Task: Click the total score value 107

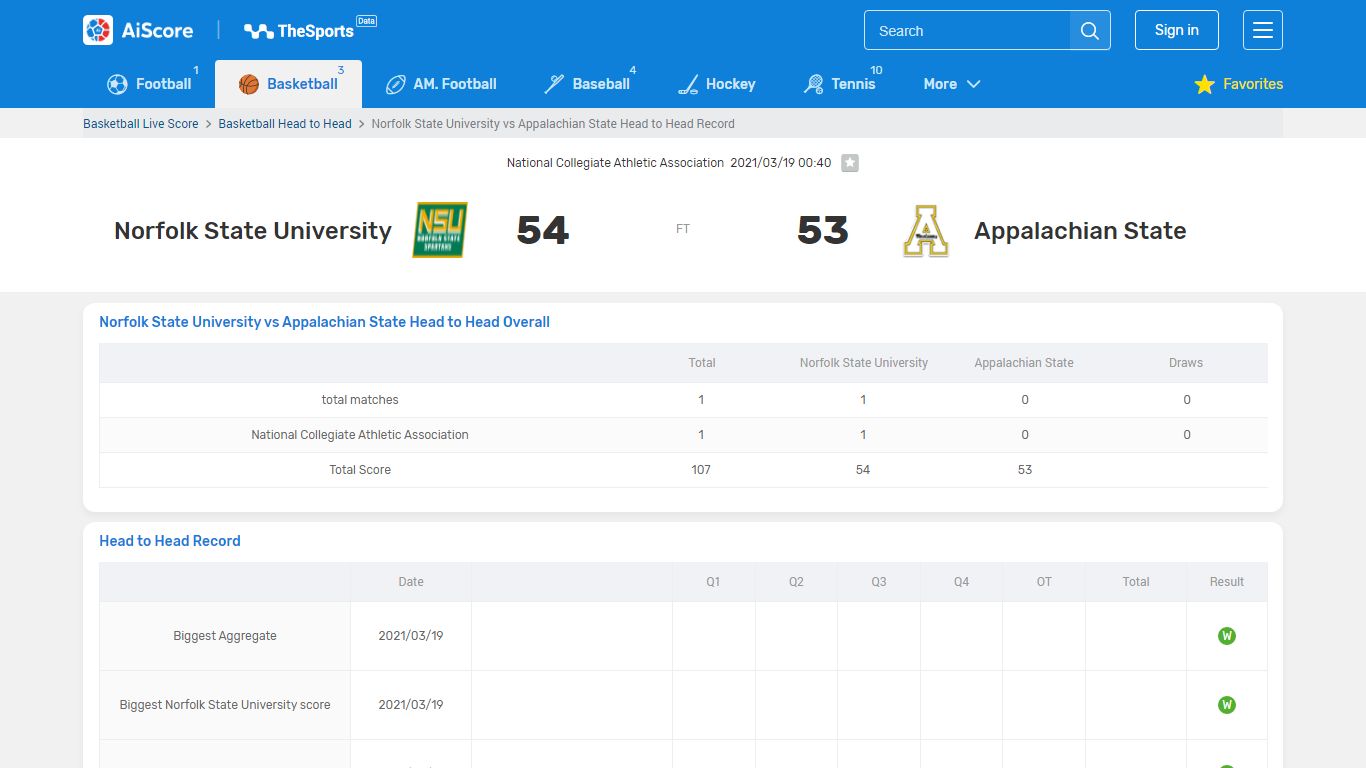Action: [701, 470]
